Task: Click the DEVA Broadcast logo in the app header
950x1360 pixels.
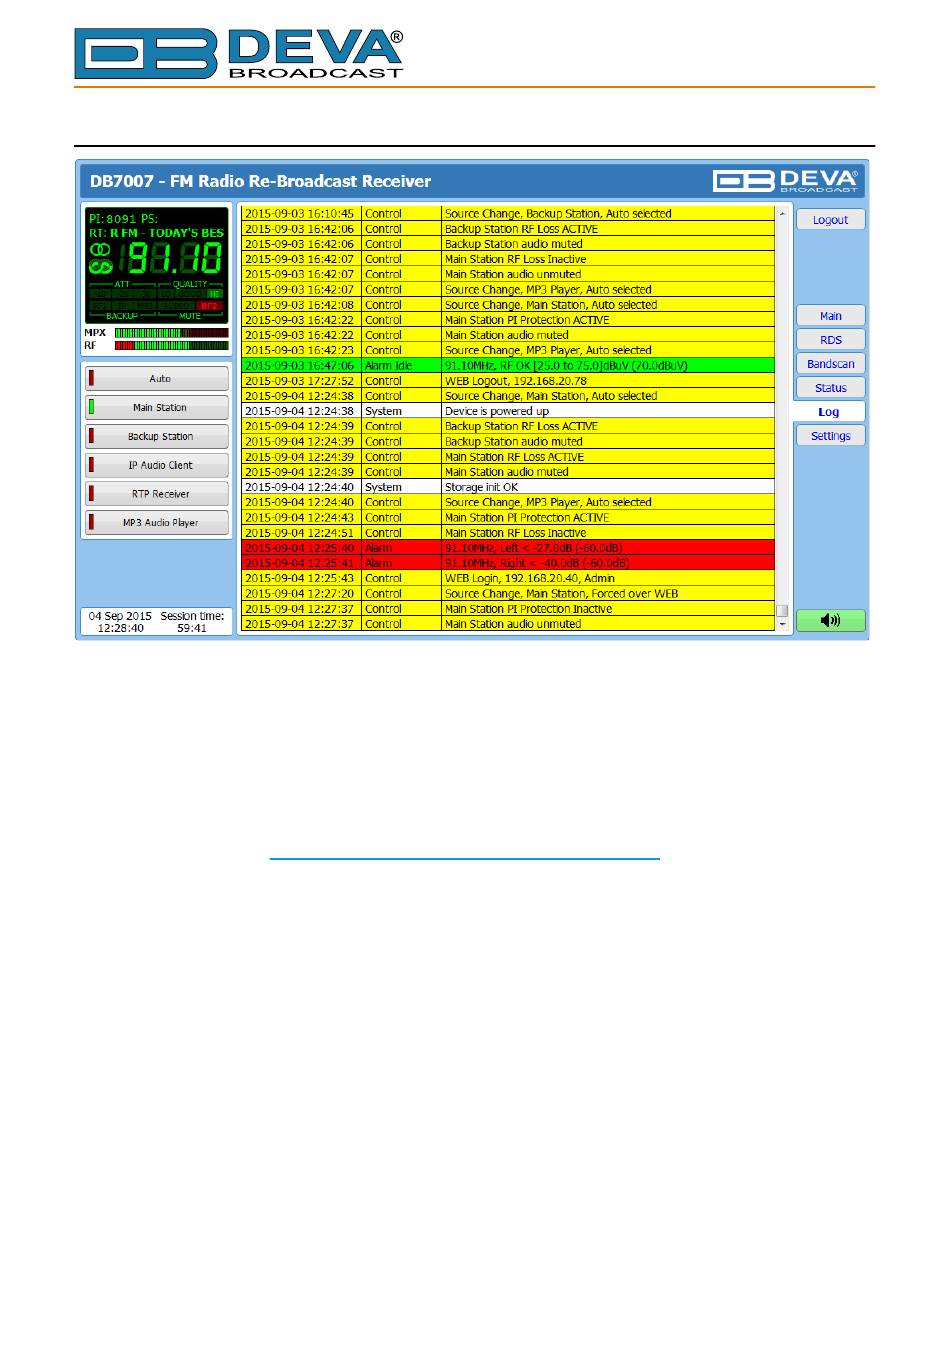Action: point(785,180)
